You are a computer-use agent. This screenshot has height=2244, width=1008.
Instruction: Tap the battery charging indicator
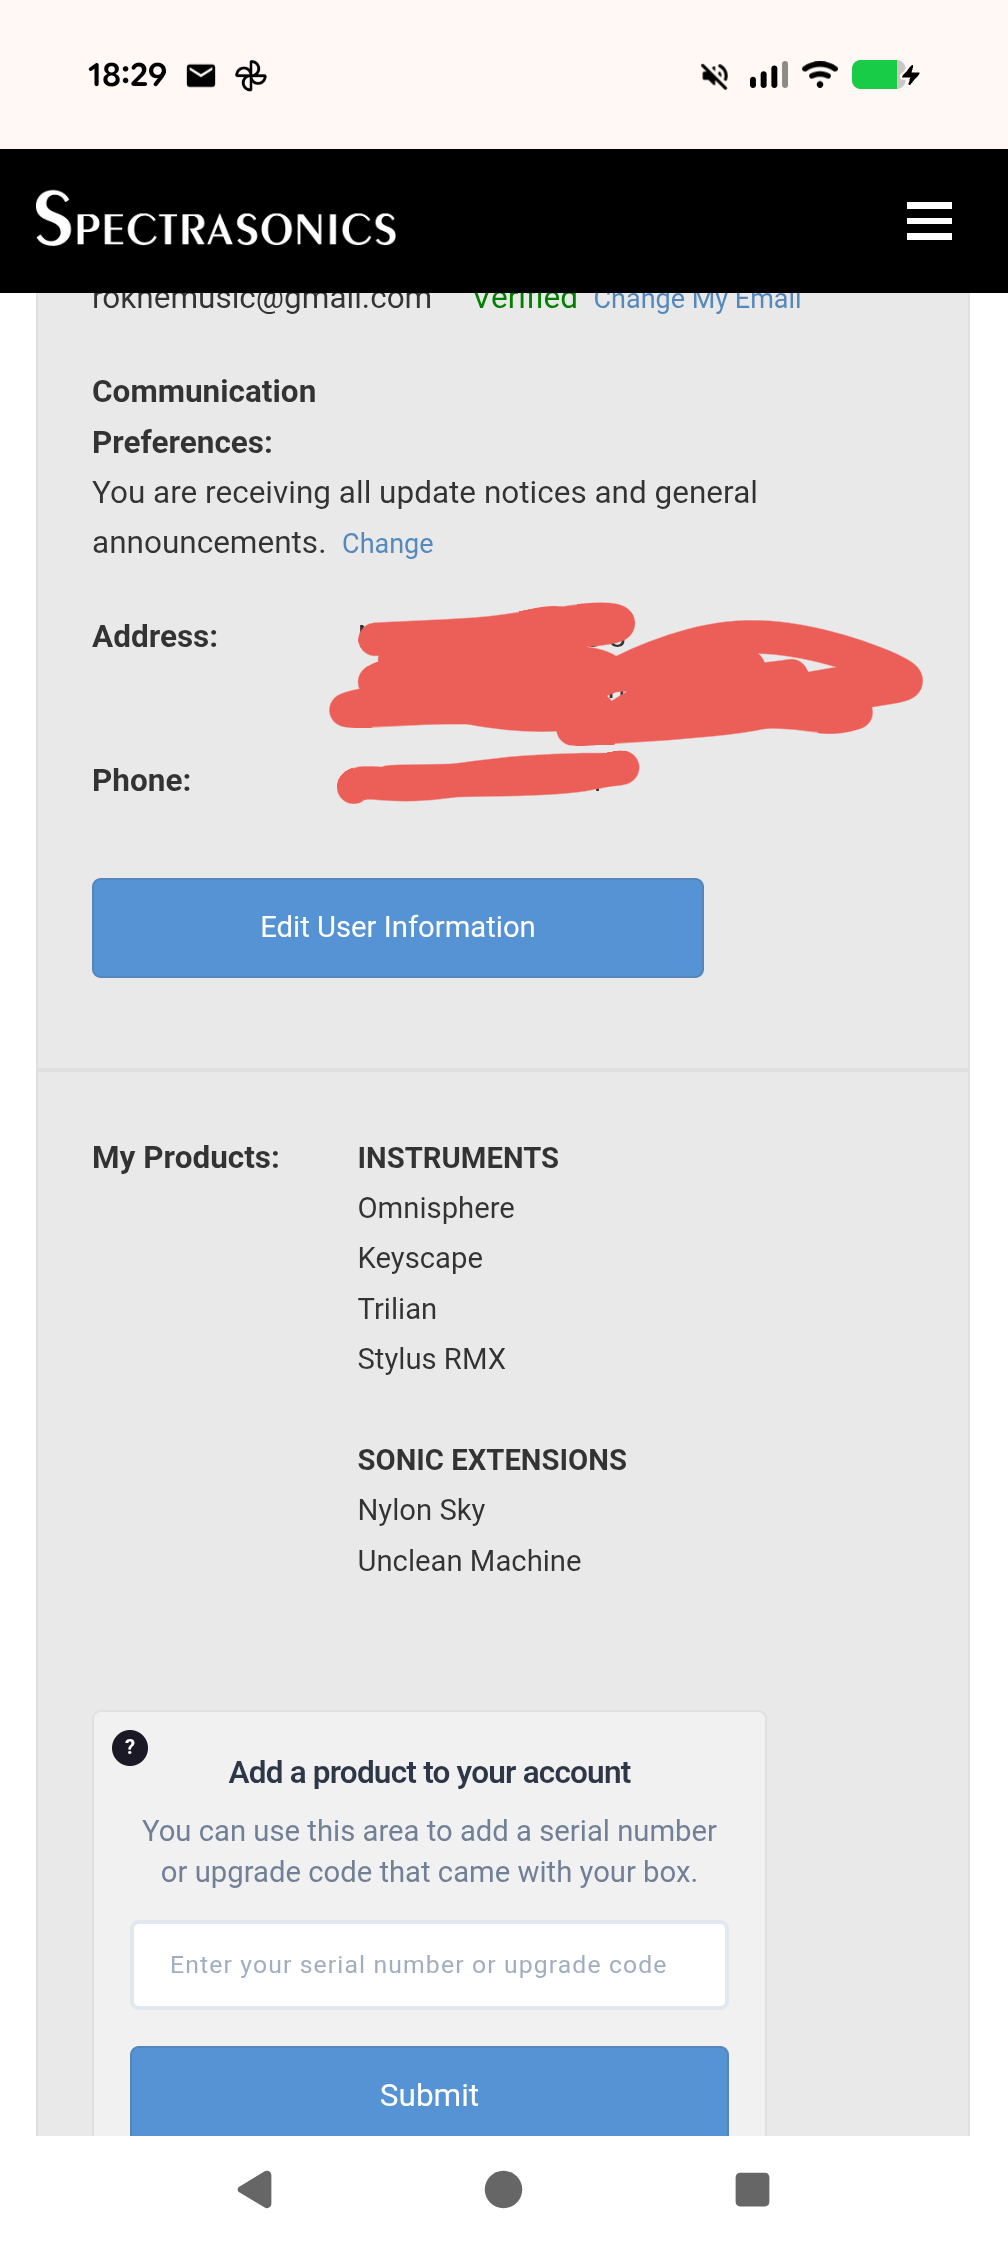click(878, 74)
